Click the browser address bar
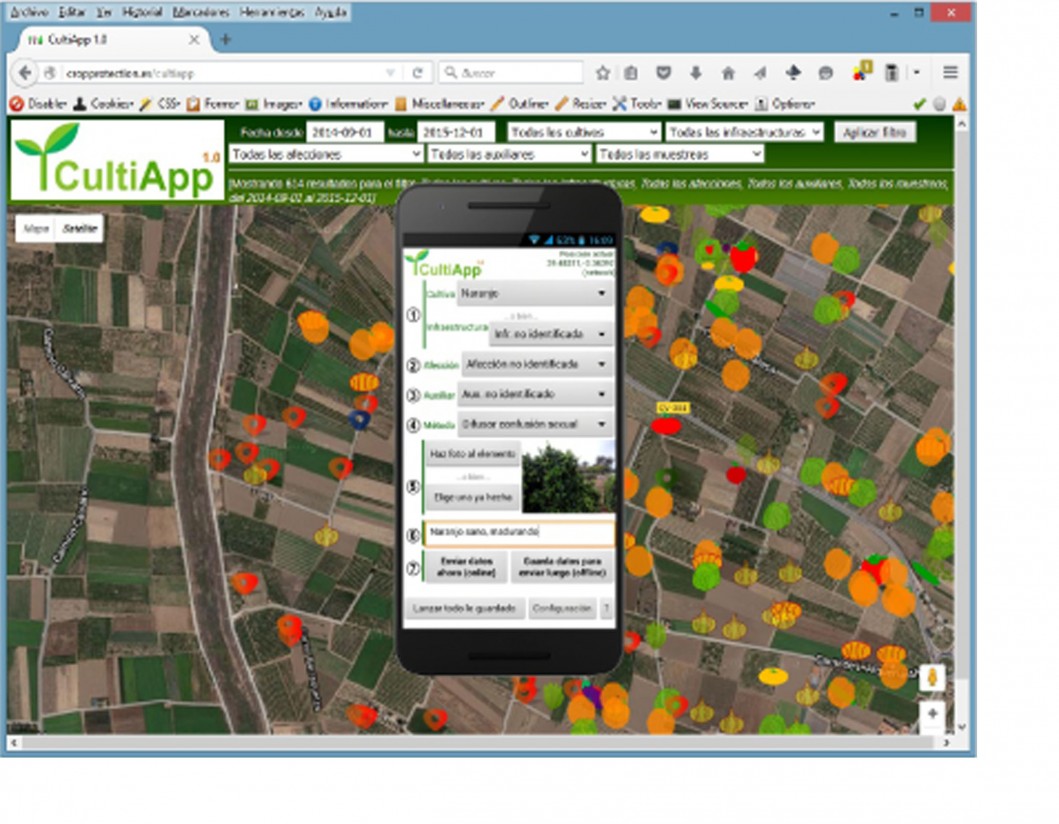 pos(223,73)
